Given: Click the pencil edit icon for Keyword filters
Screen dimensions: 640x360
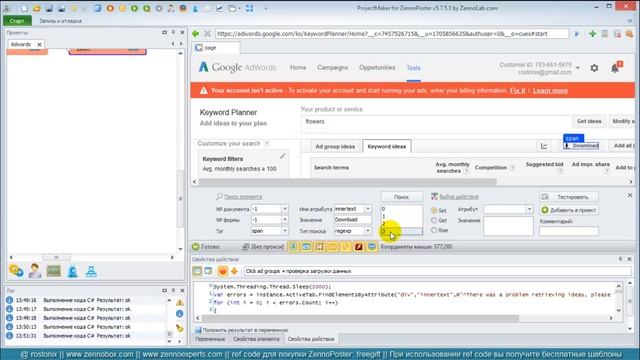Looking at the screenshot, I should click(282, 156).
